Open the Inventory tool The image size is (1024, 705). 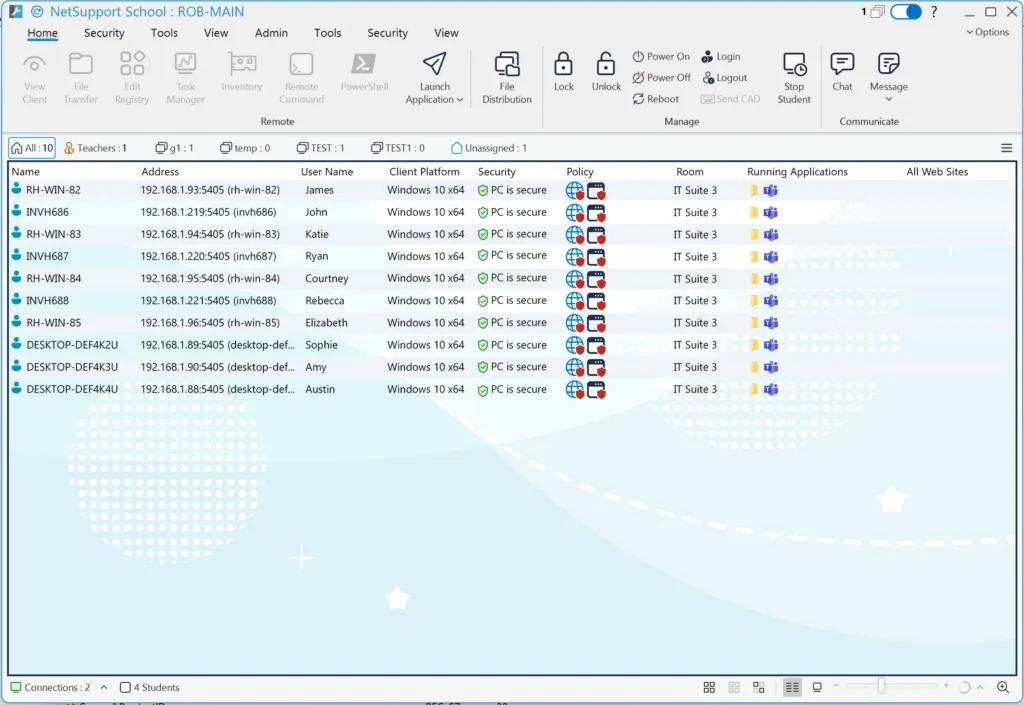242,72
